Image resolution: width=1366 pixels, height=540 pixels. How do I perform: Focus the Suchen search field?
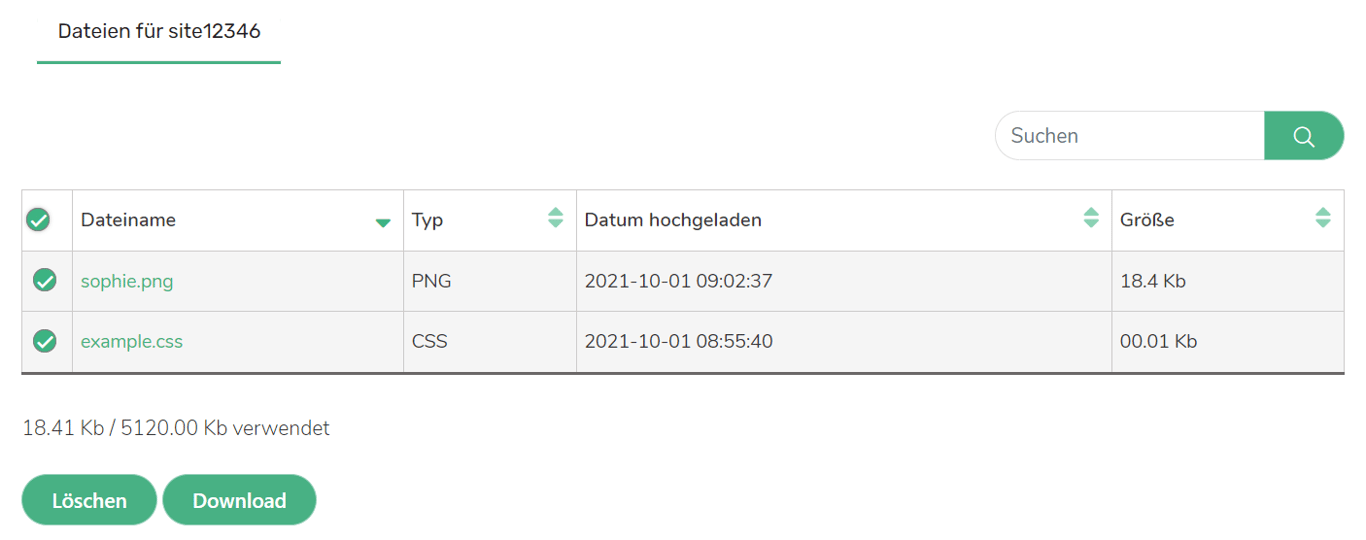[x=1130, y=136]
